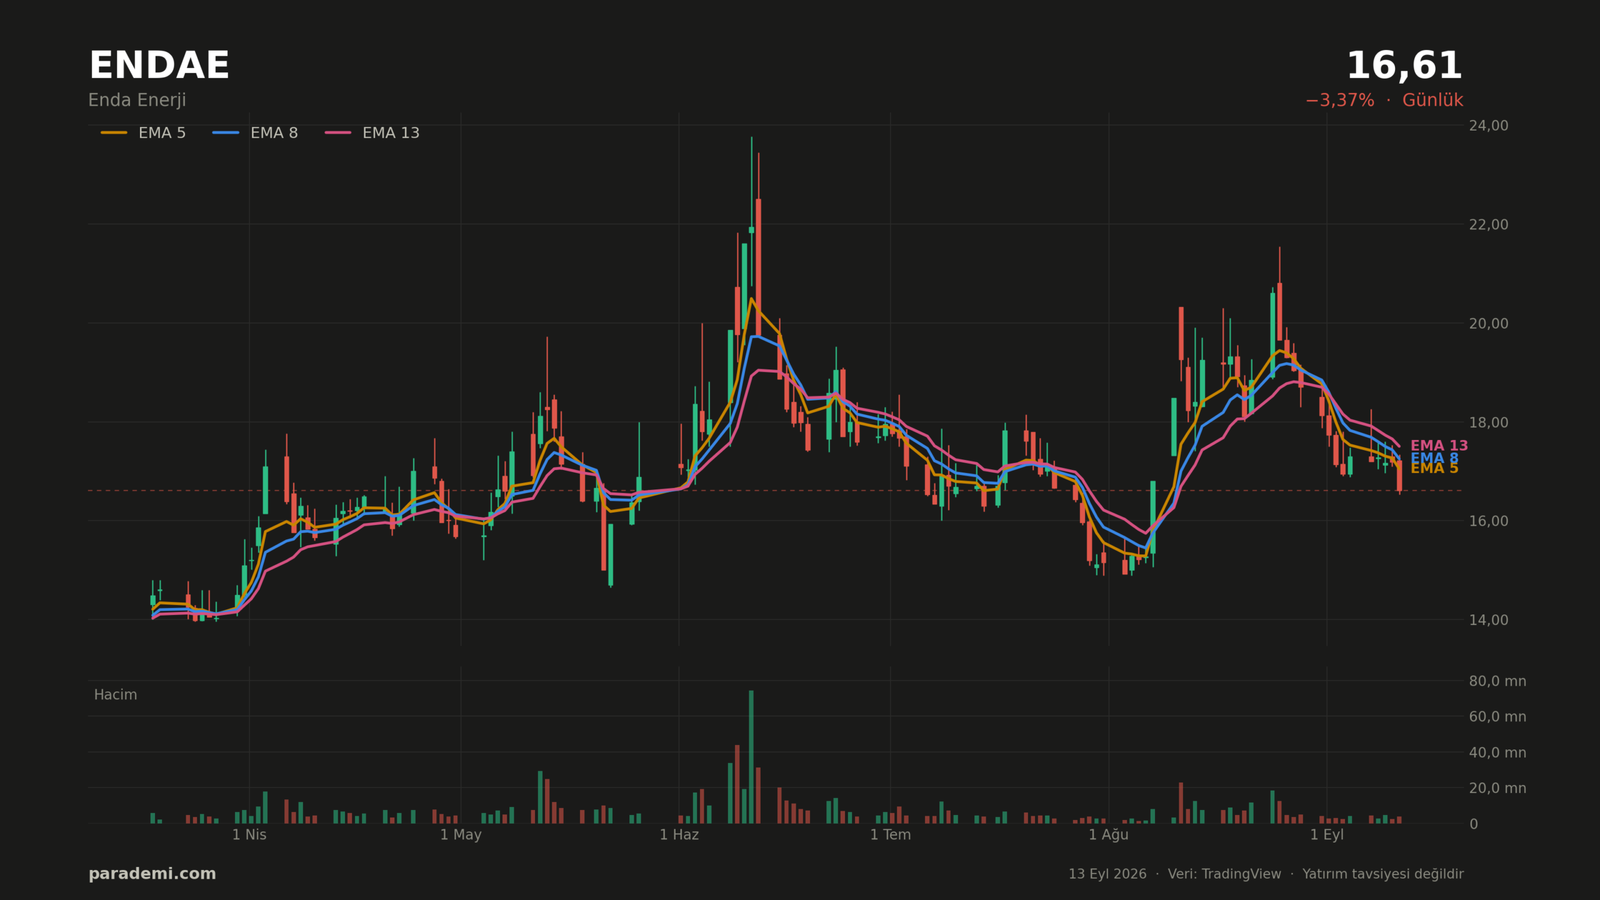1600x900 pixels.
Task: Click the 1 Haz date label
Action: coord(679,835)
